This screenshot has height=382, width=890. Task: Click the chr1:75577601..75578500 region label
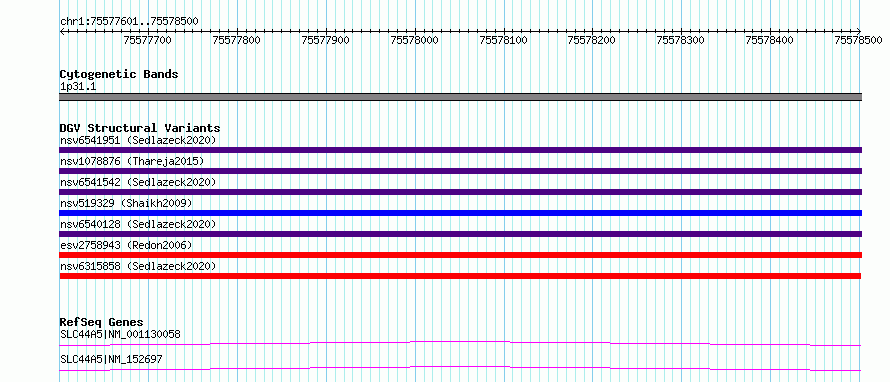tap(129, 21)
